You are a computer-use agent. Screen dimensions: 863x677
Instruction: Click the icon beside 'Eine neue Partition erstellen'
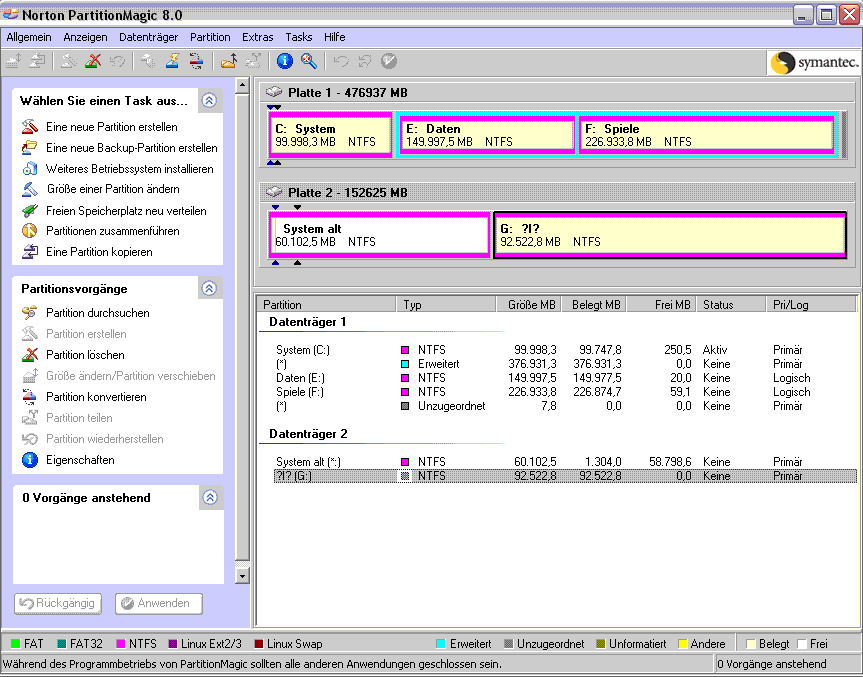[x=30, y=127]
